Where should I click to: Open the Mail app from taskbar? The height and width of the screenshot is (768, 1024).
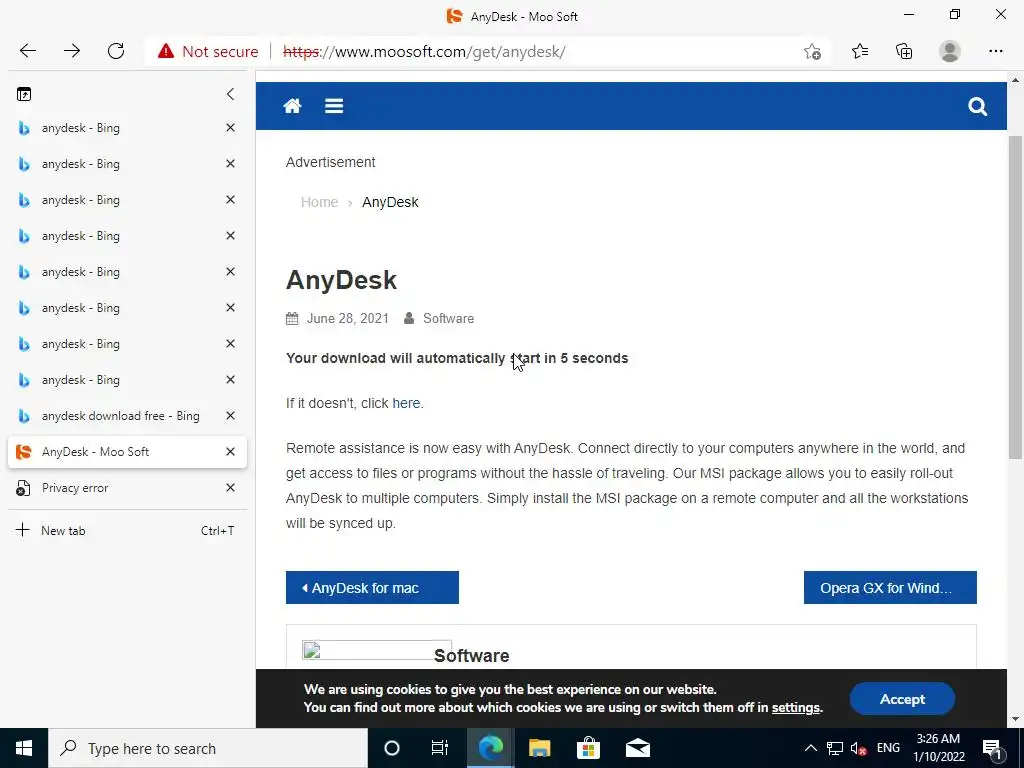637,748
